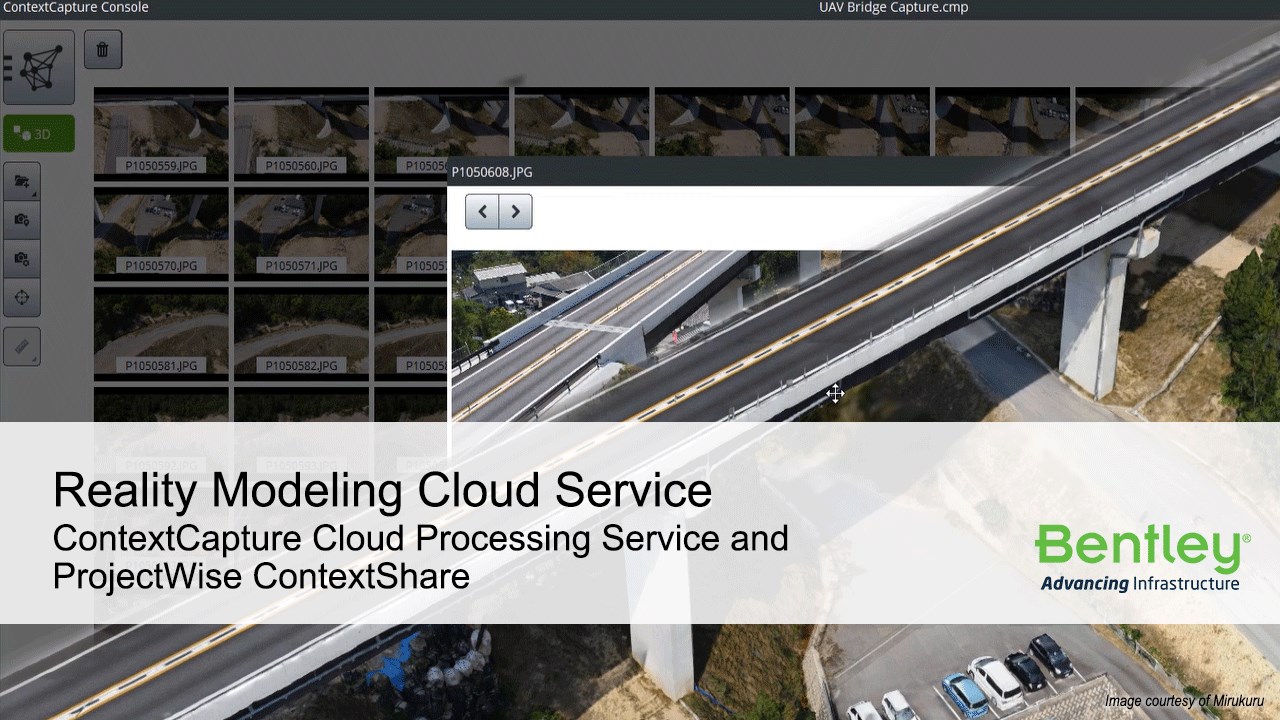Open the mesh network main menu button
Viewport: 1280px width, 720px height.
[x=39, y=67]
